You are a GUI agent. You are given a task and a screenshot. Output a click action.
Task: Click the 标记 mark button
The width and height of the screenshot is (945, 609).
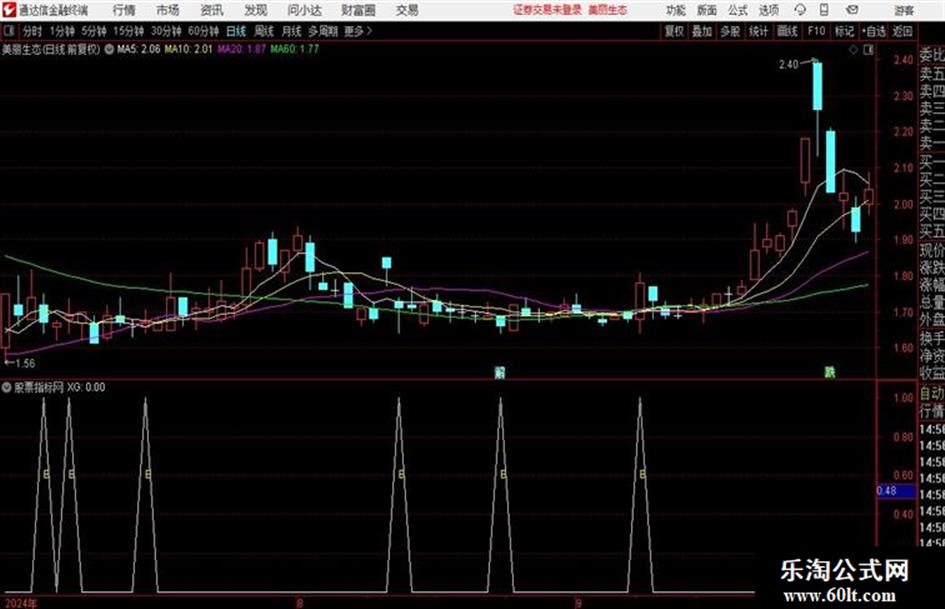(x=844, y=31)
